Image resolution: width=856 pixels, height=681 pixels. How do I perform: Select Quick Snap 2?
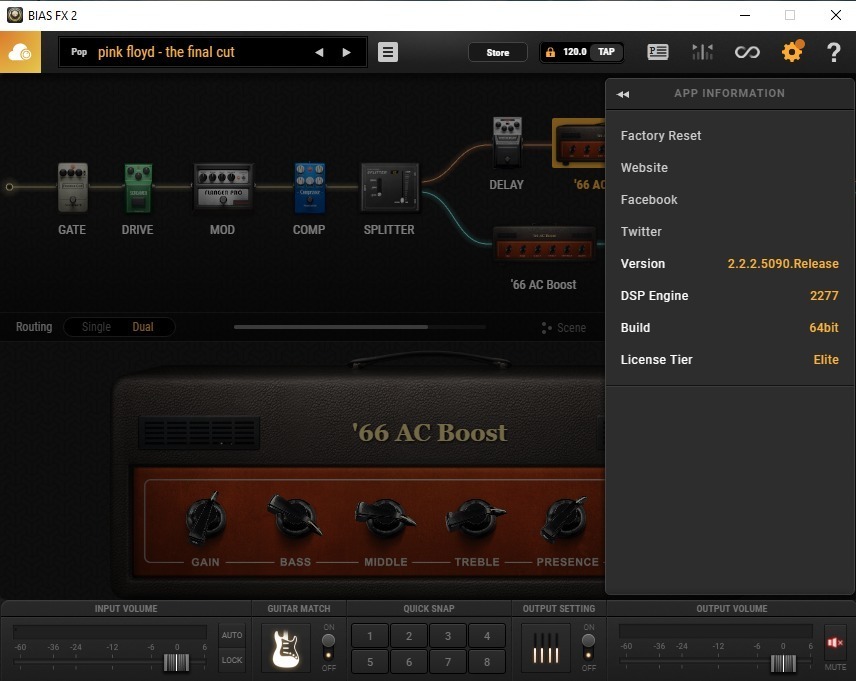pos(409,636)
